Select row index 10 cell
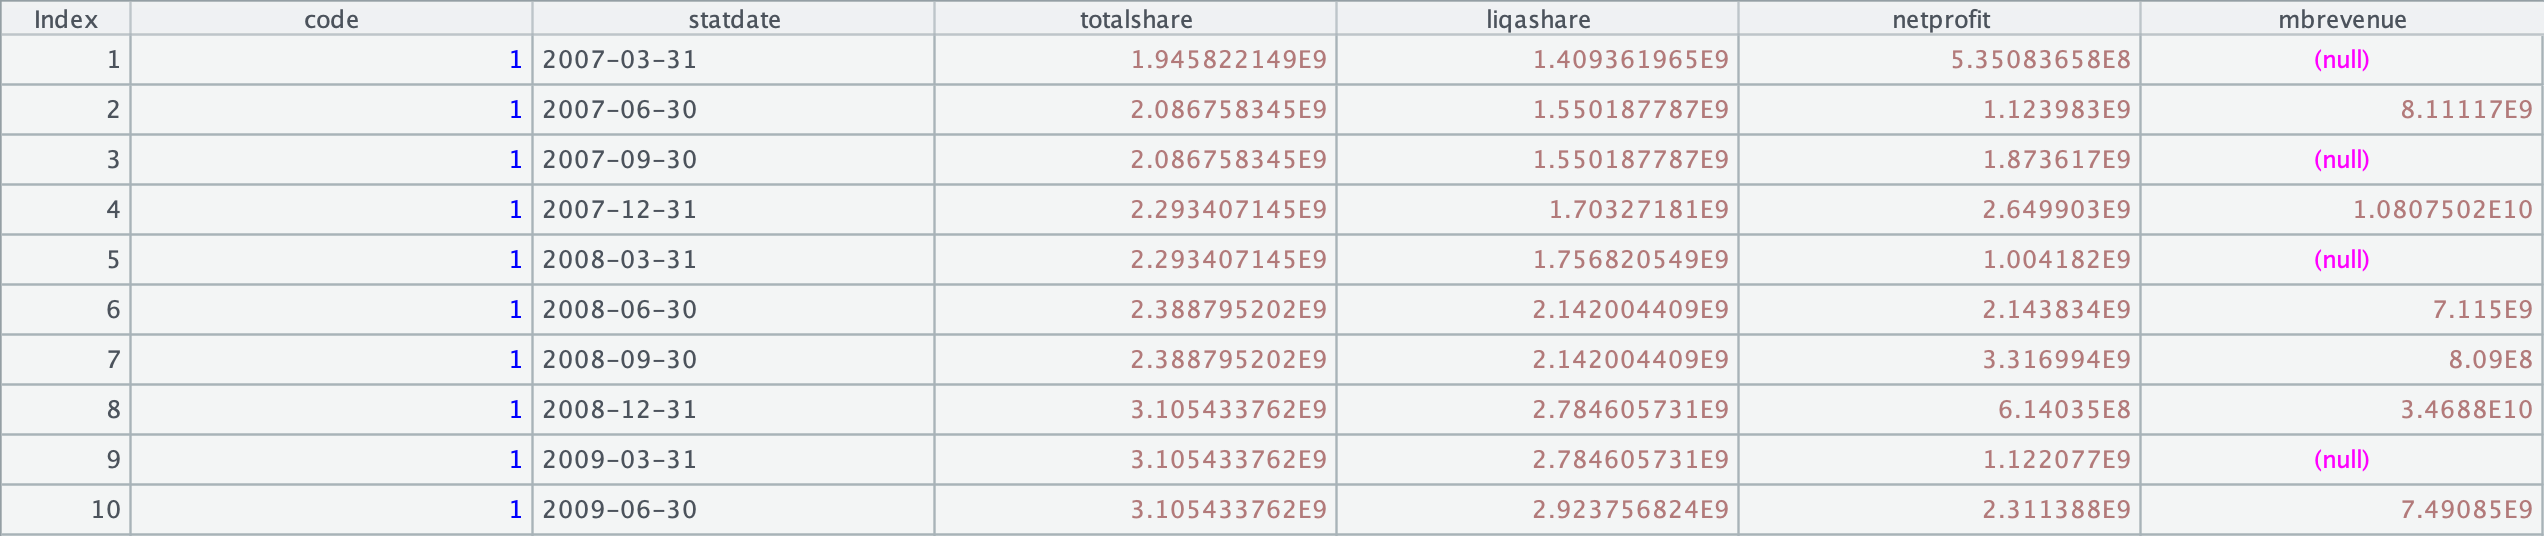The image size is (2544, 536). coord(65,510)
